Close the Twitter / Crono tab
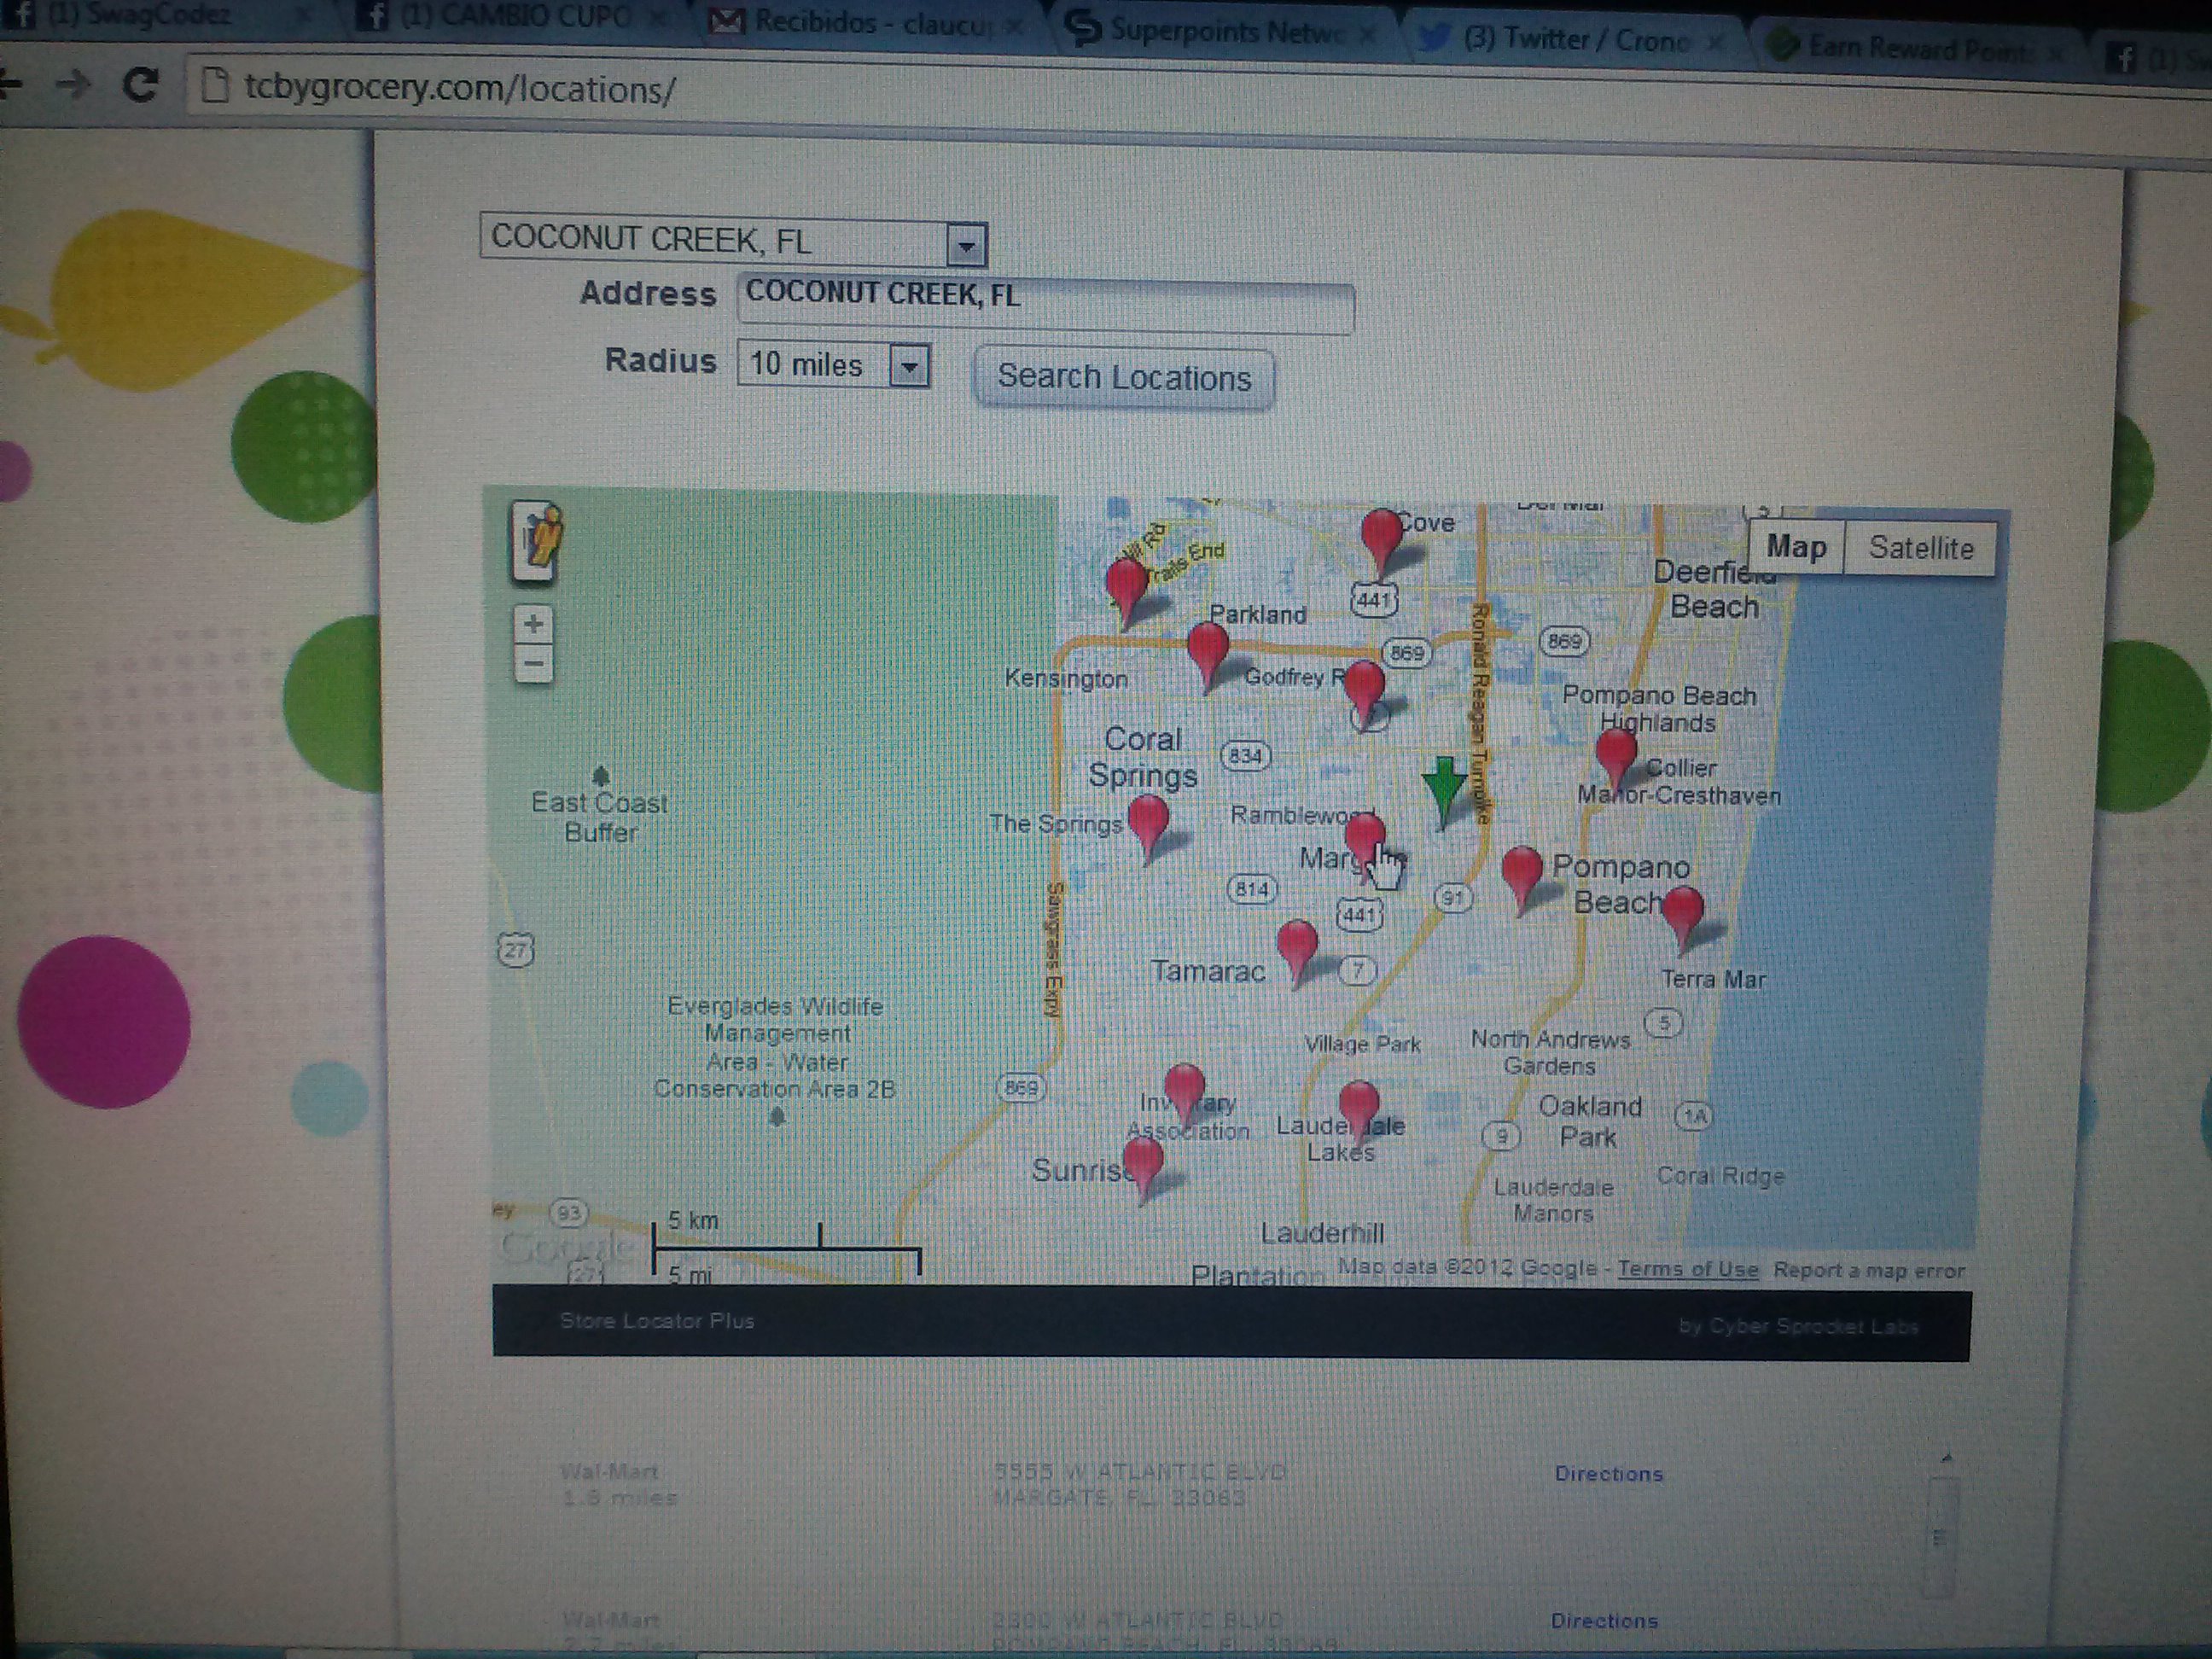Image resolution: width=2212 pixels, height=1659 pixels. tap(1716, 42)
